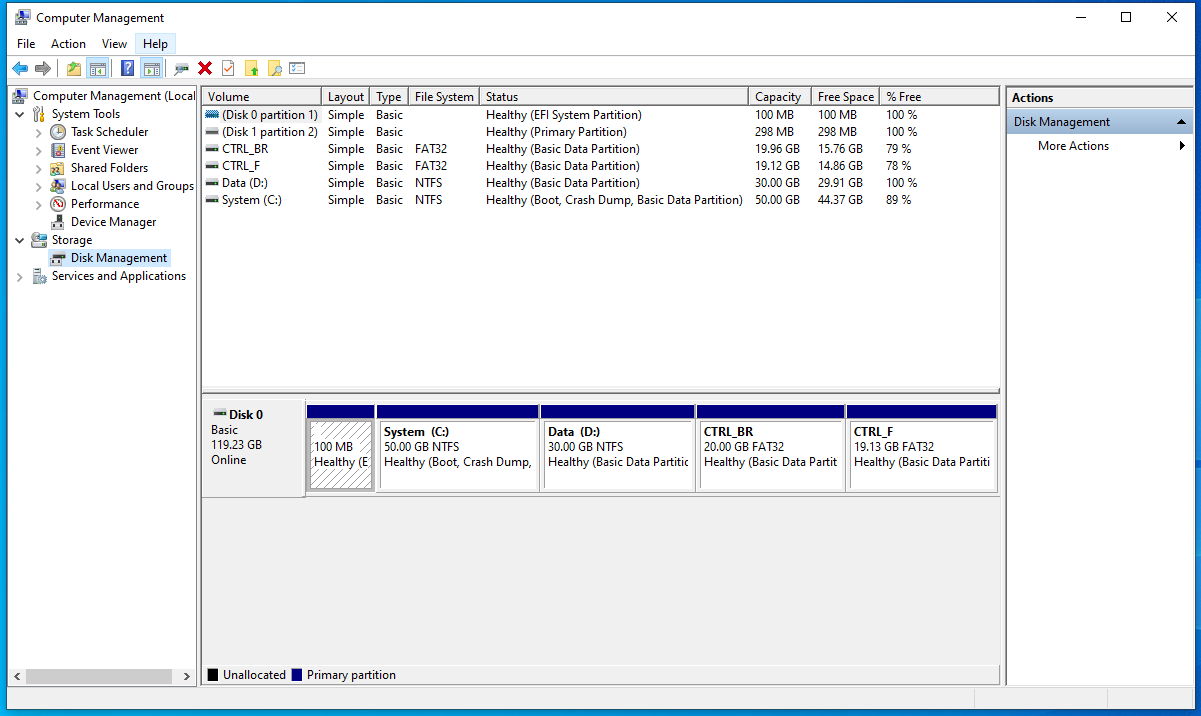The width and height of the screenshot is (1201, 716).
Task: Click the Computer Management root icon in tree
Action: [21, 96]
